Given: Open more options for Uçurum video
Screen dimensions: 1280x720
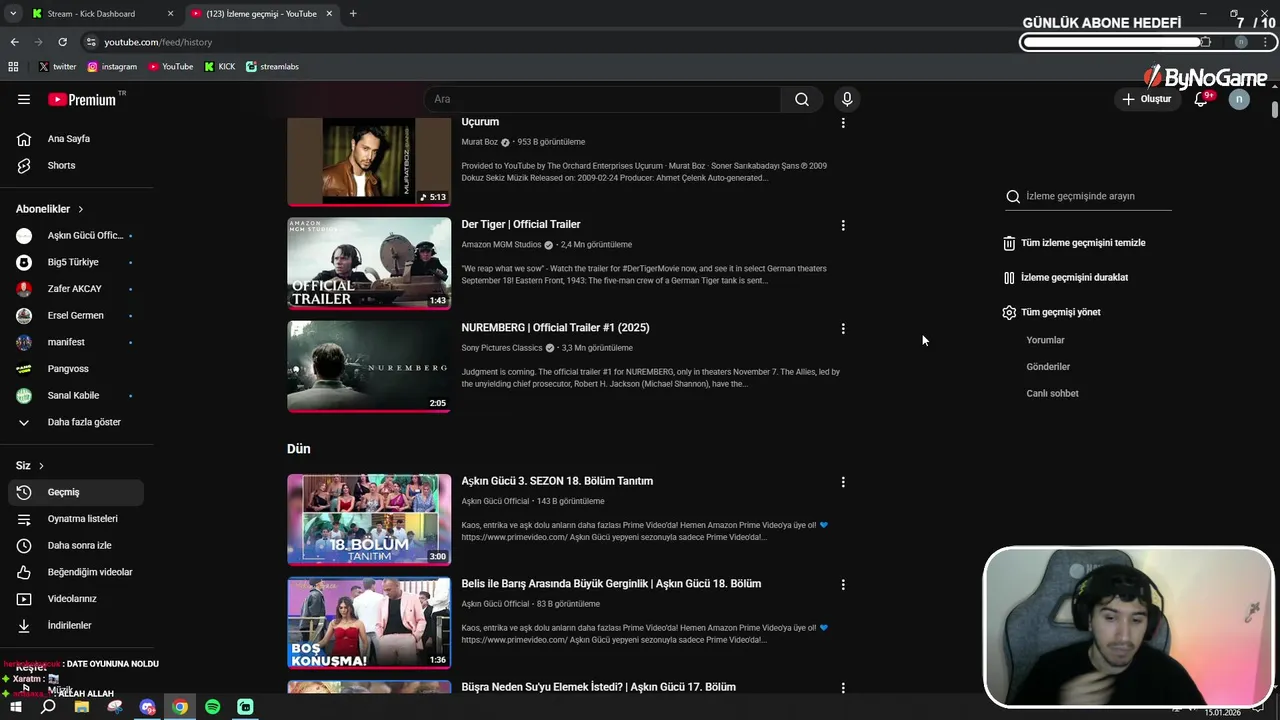Looking at the screenshot, I should 843,122.
